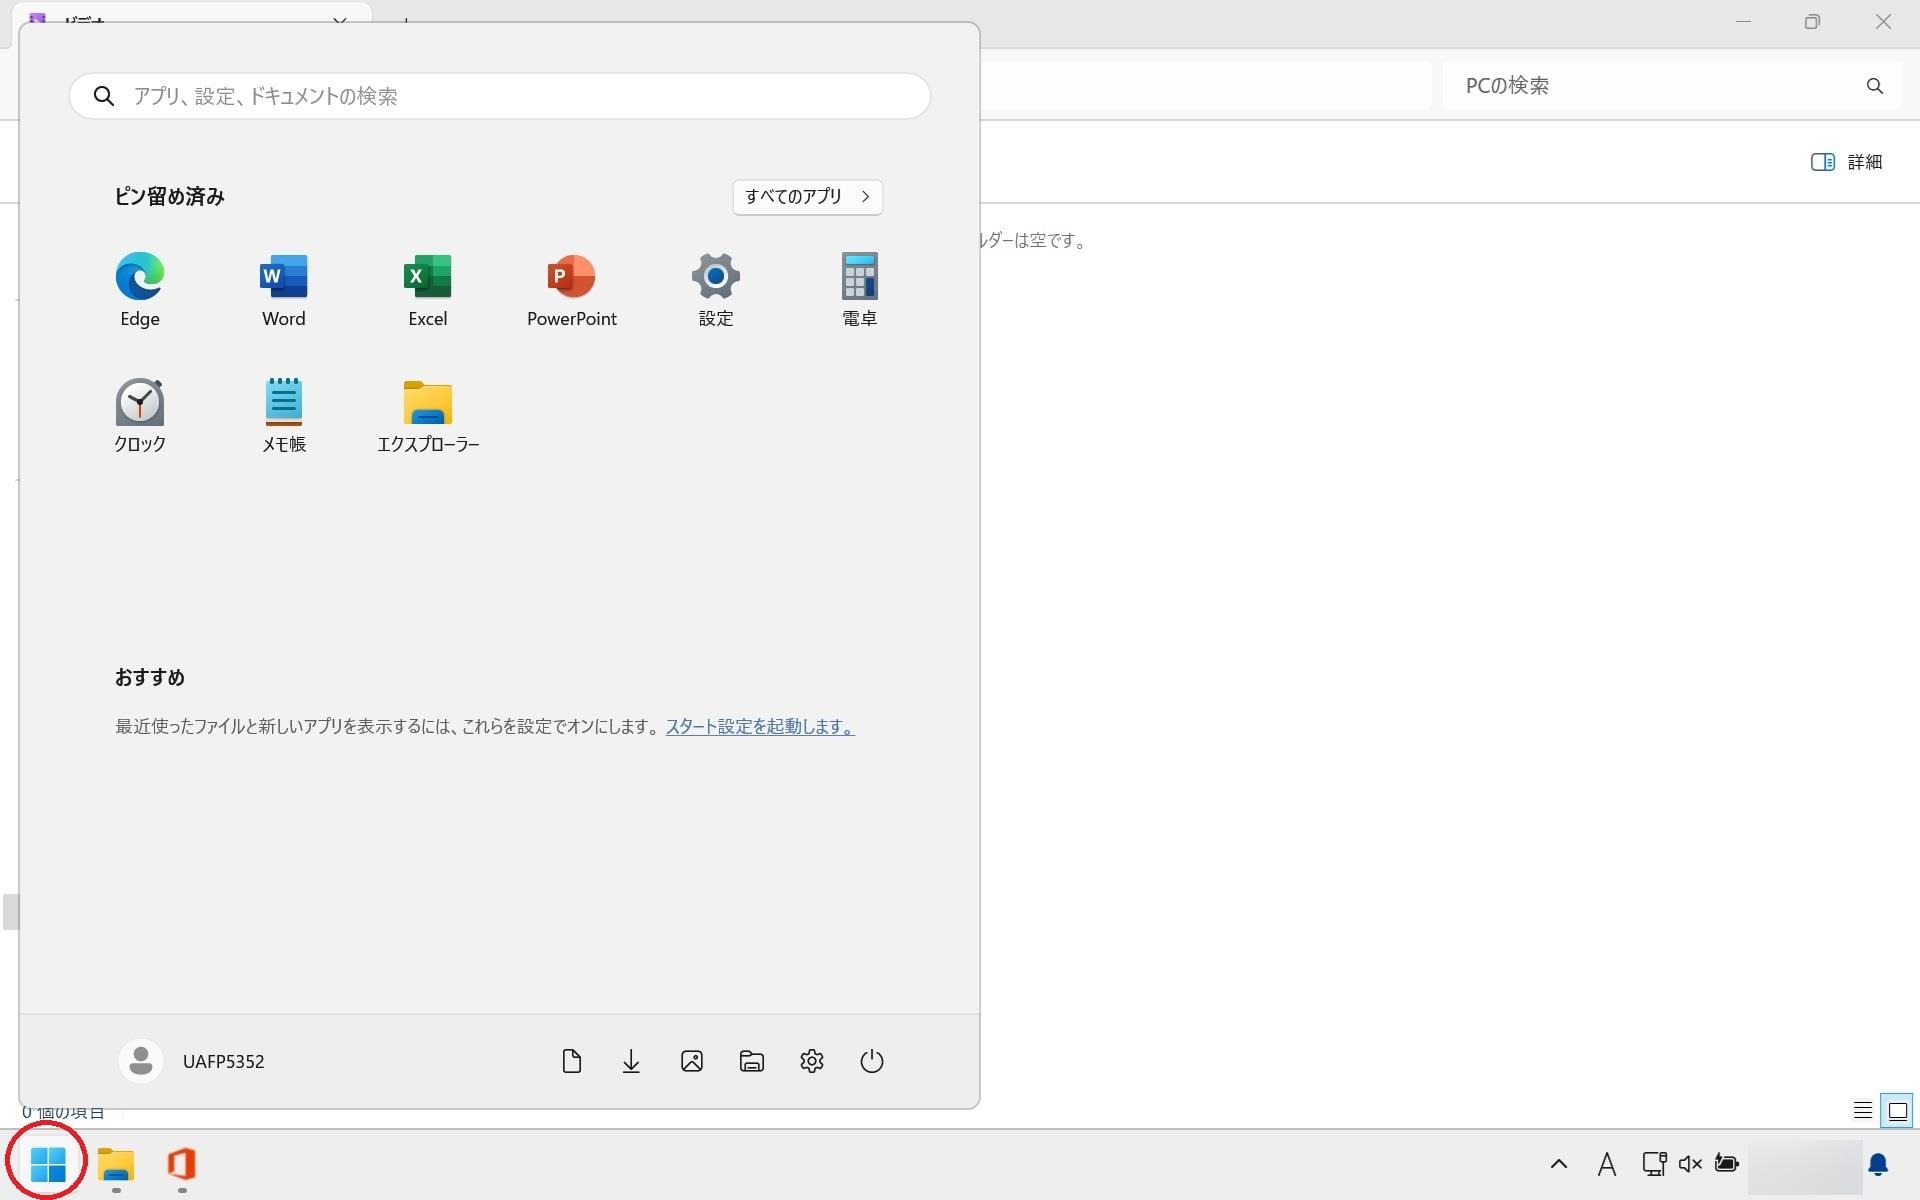1920x1200 pixels.
Task: Toggle the 詳細 details pane
Action: (1846, 162)
